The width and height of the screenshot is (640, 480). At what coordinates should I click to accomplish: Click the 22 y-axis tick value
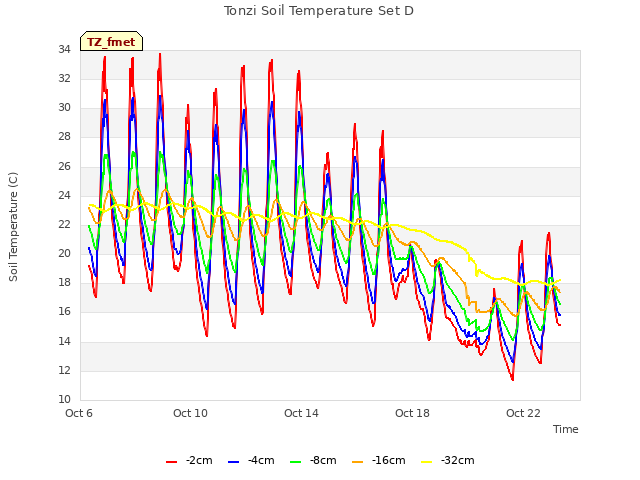(x=64, y=225)
